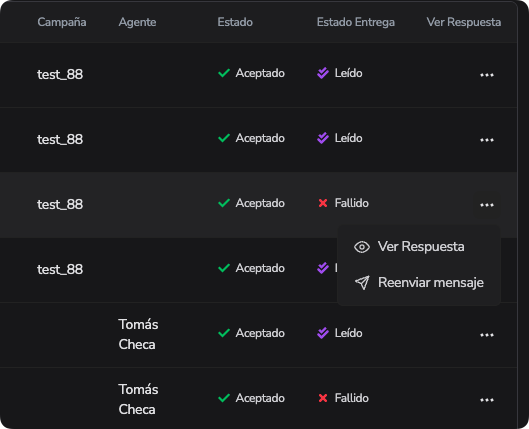The image size is (529, 429).
Task: Click the purple double-check icon in first row
Action: 323,73
